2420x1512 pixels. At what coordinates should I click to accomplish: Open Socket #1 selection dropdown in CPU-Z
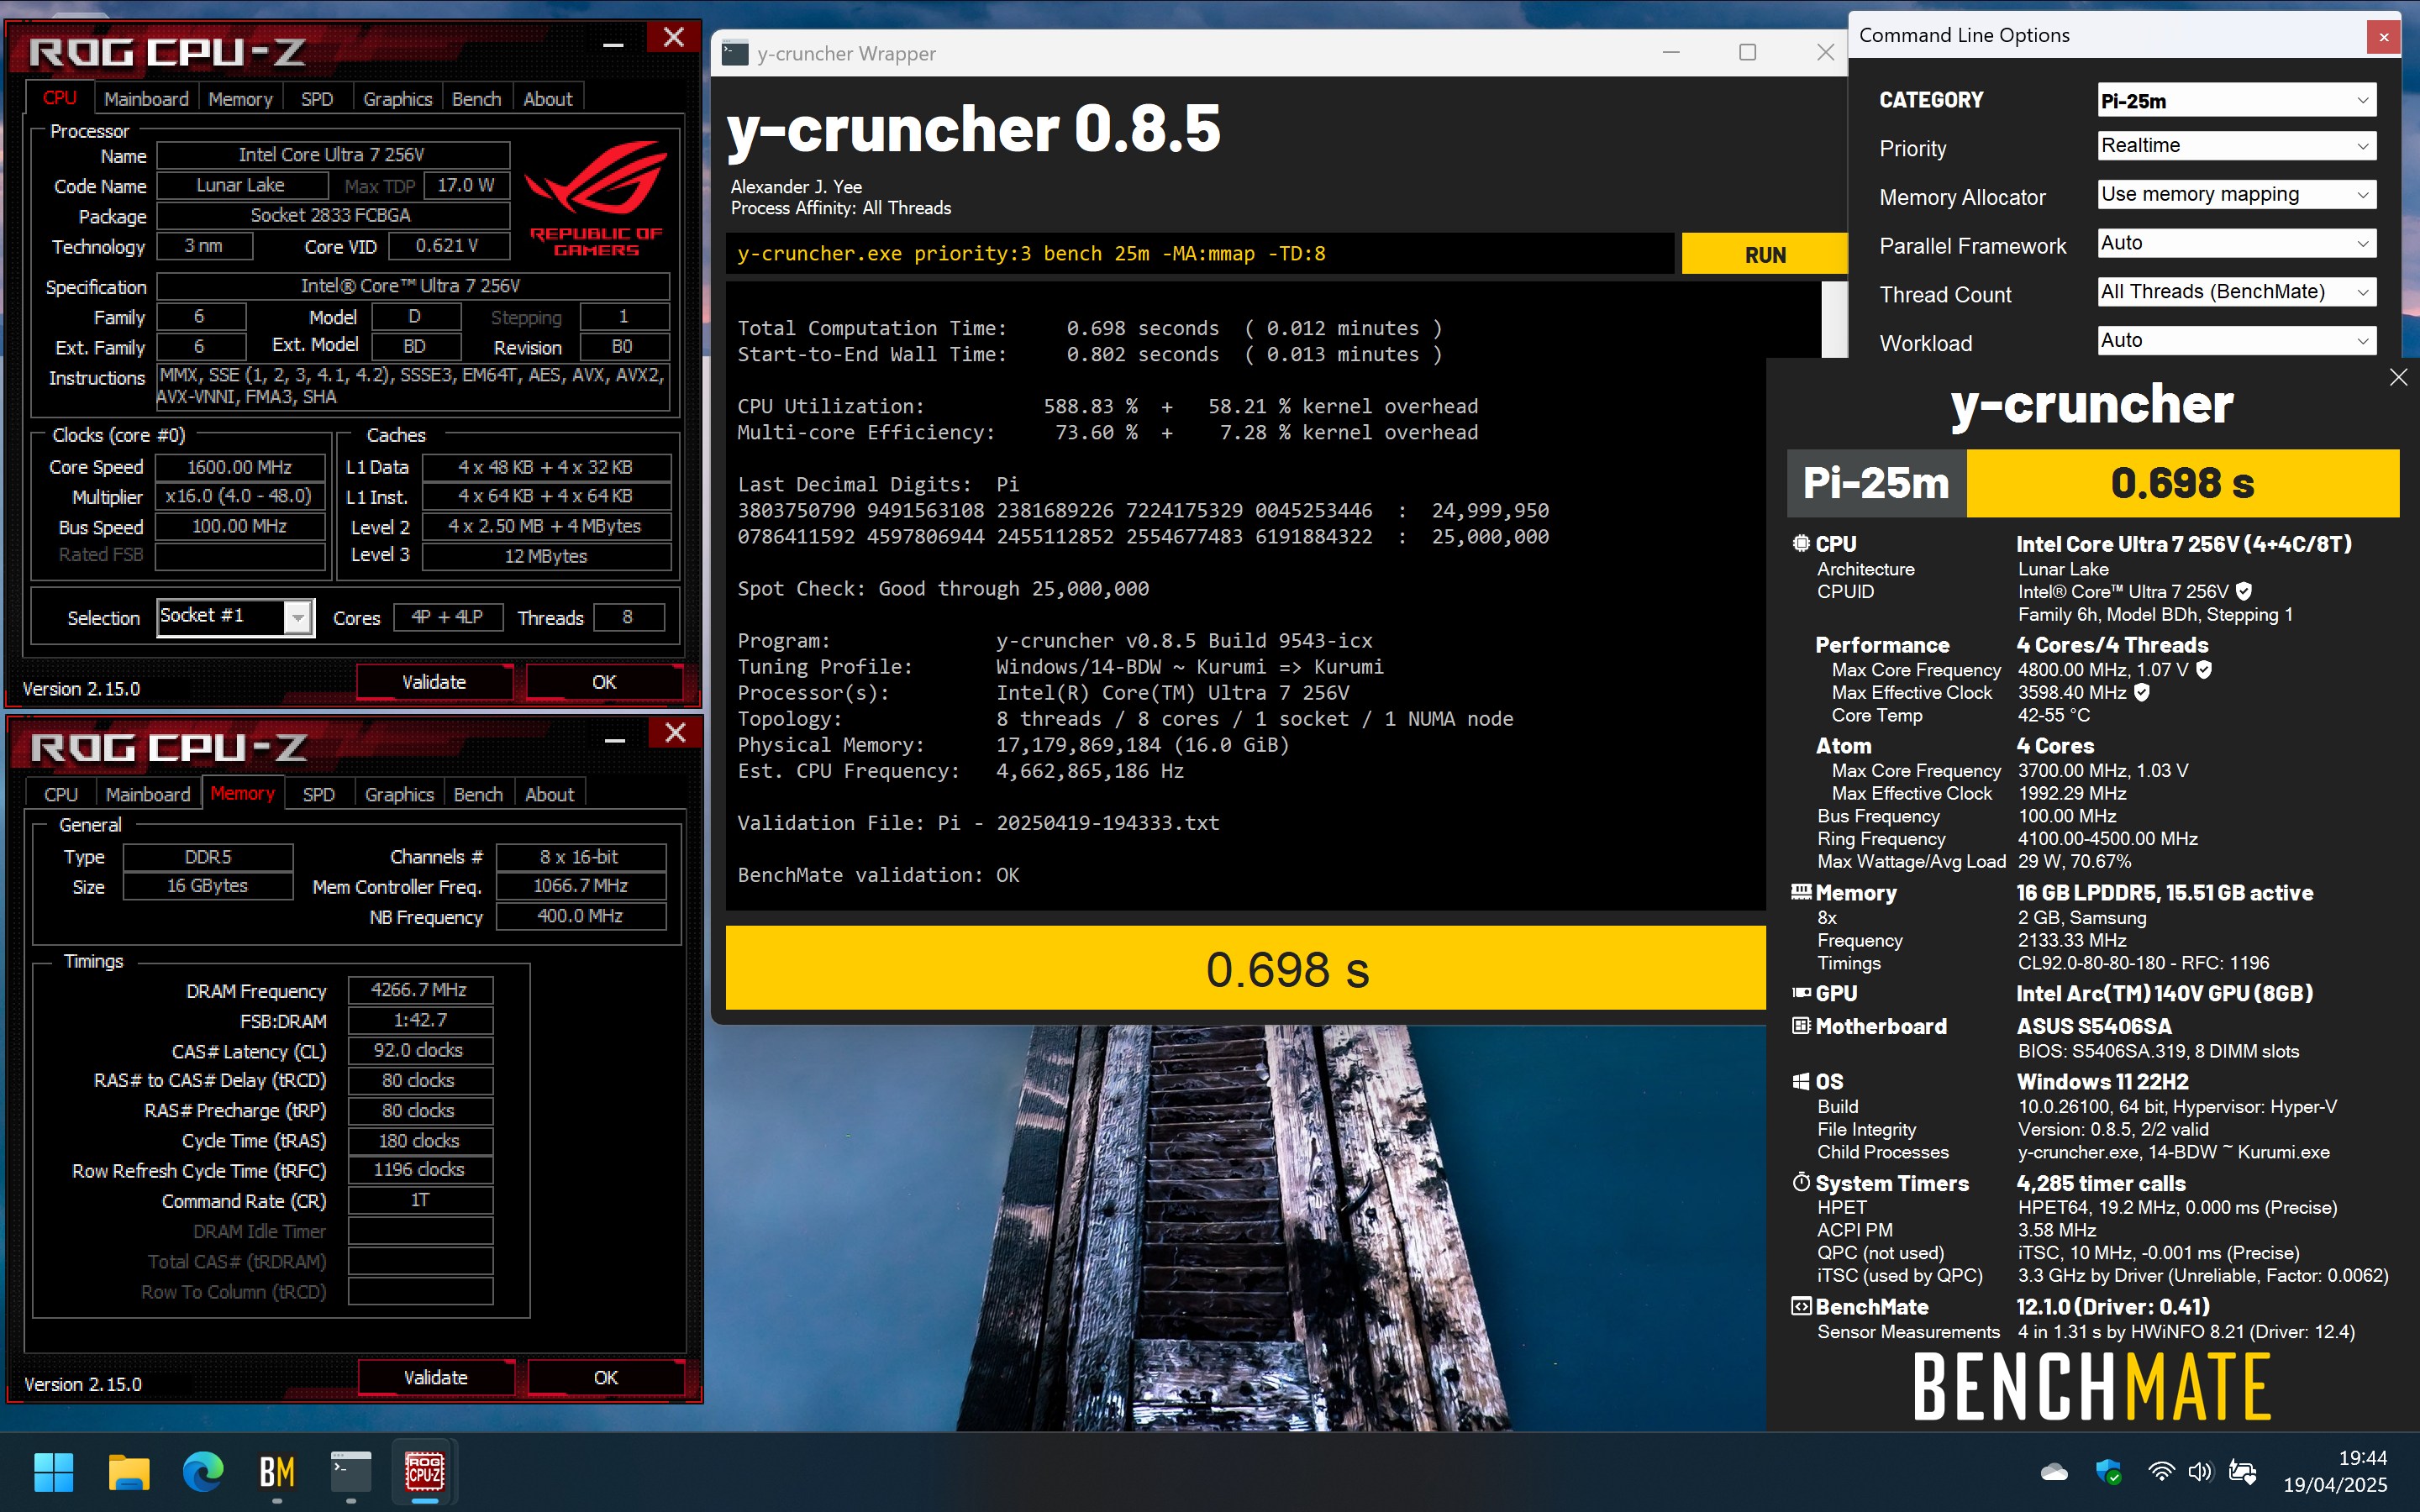point(236,617)
